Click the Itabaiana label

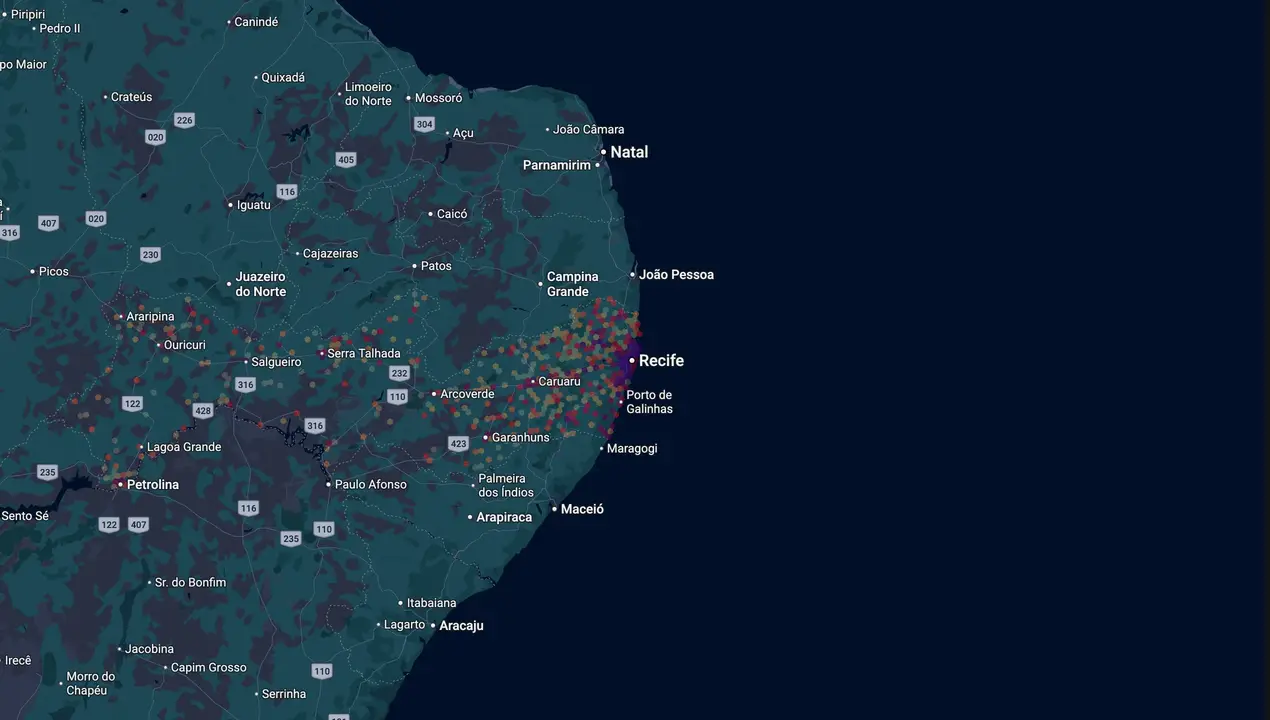pos(431,604)
